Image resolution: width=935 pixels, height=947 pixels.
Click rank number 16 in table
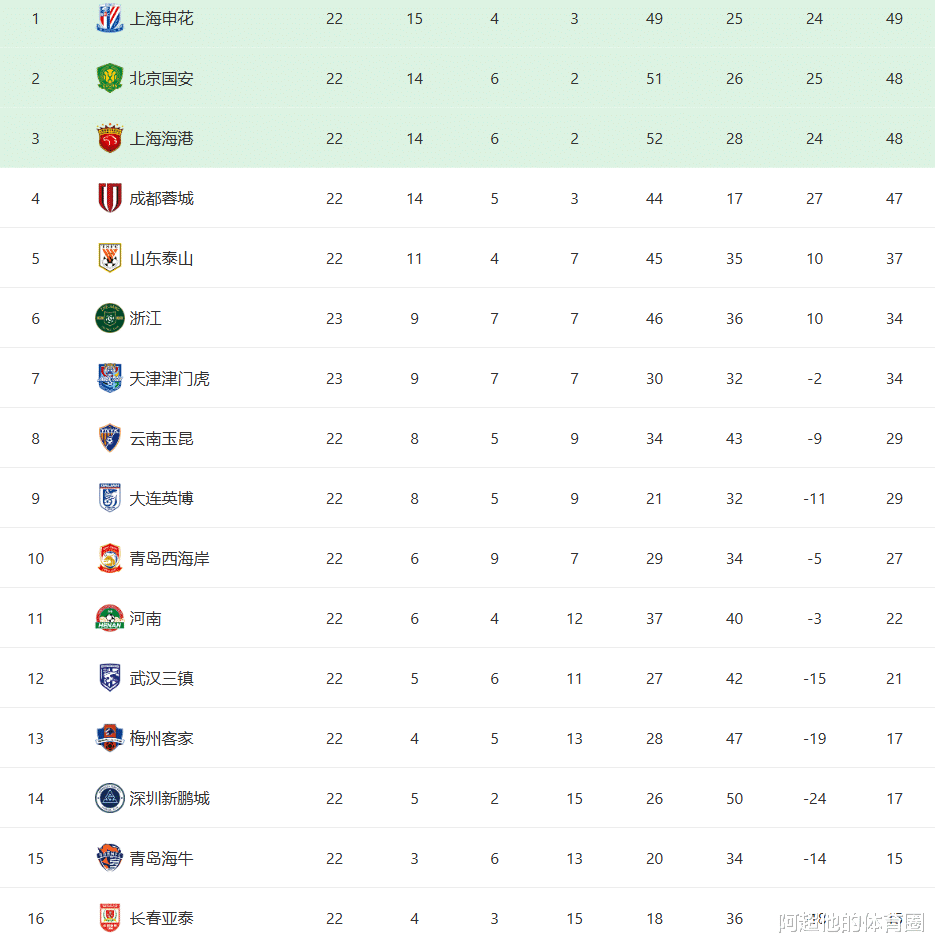[36, 919]
